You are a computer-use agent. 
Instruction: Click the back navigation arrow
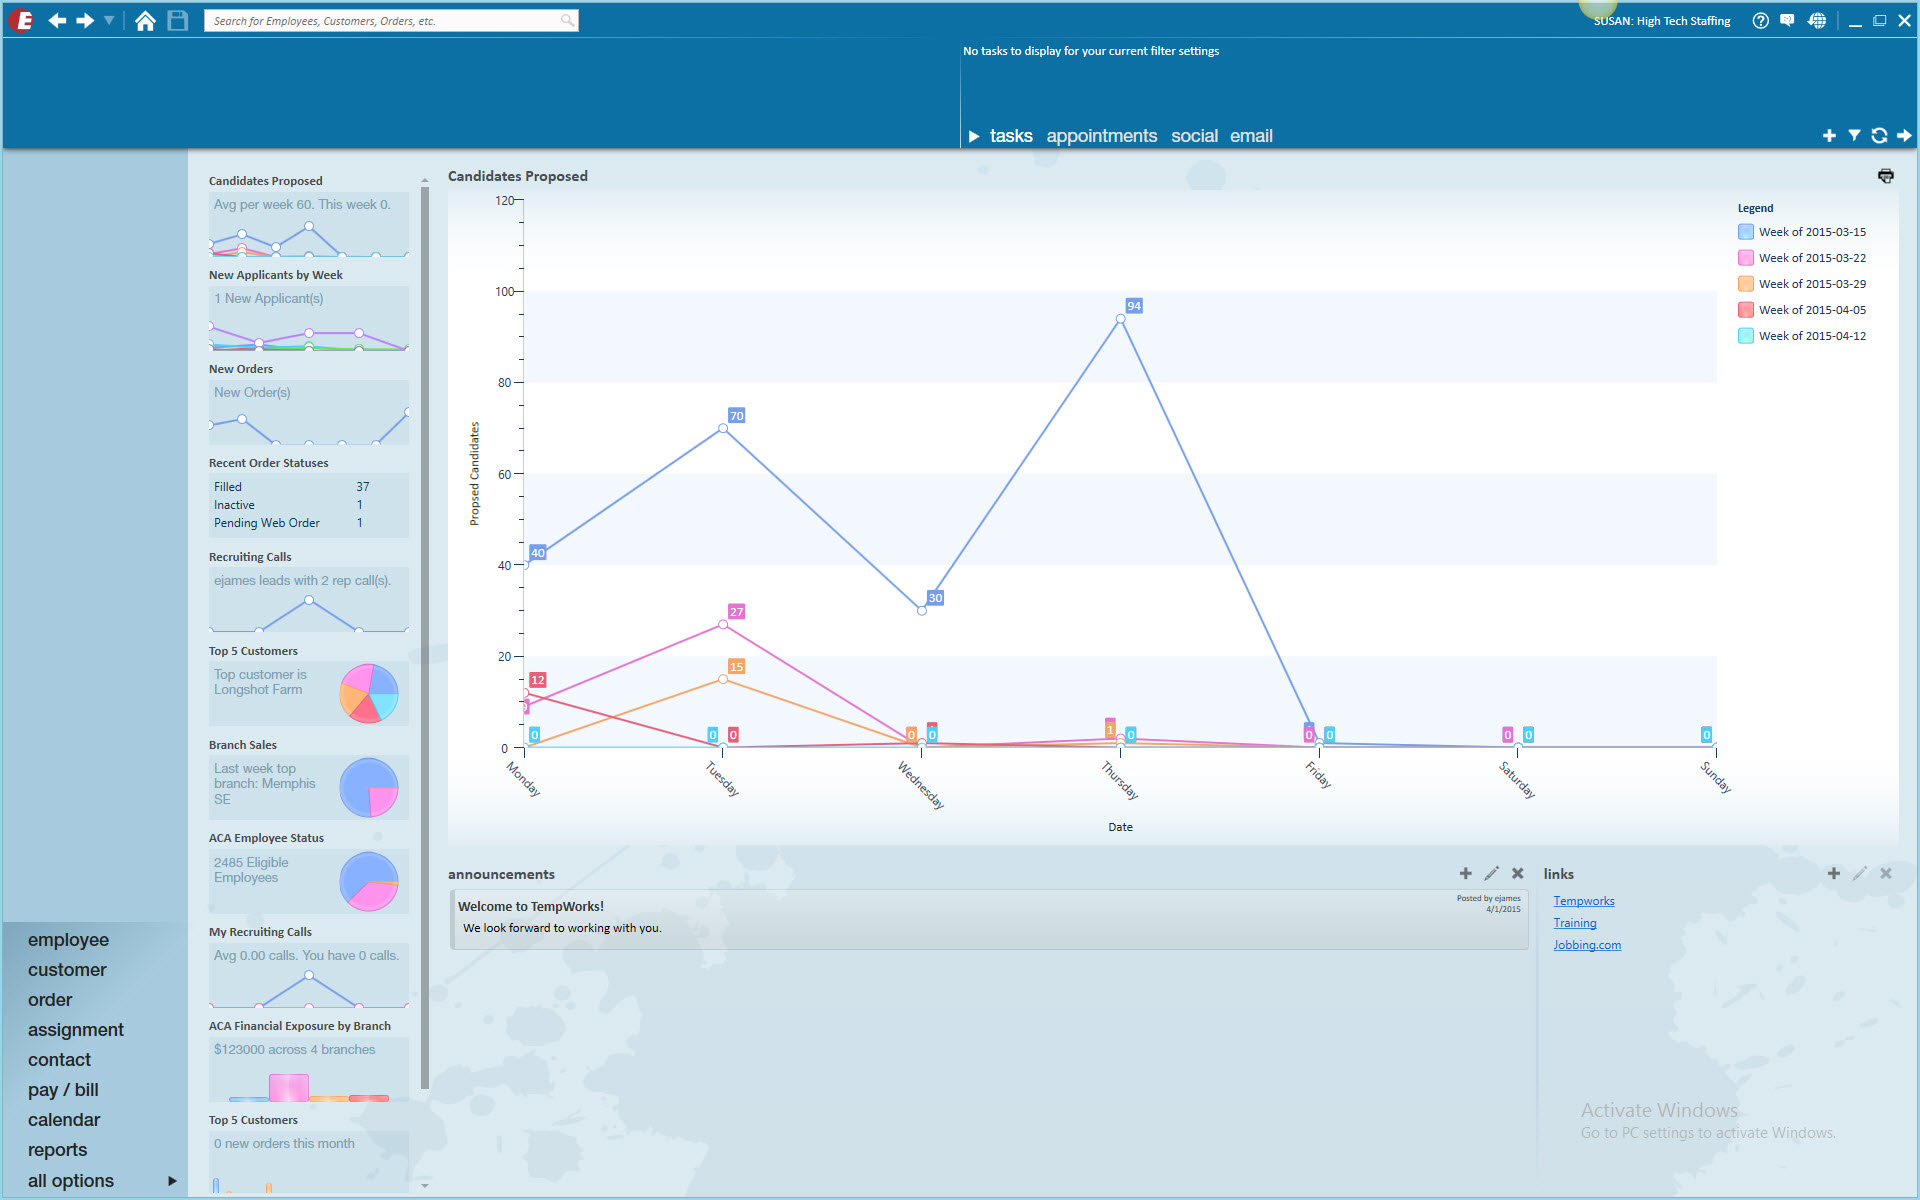pyautogui.click(x=57, y=21)
